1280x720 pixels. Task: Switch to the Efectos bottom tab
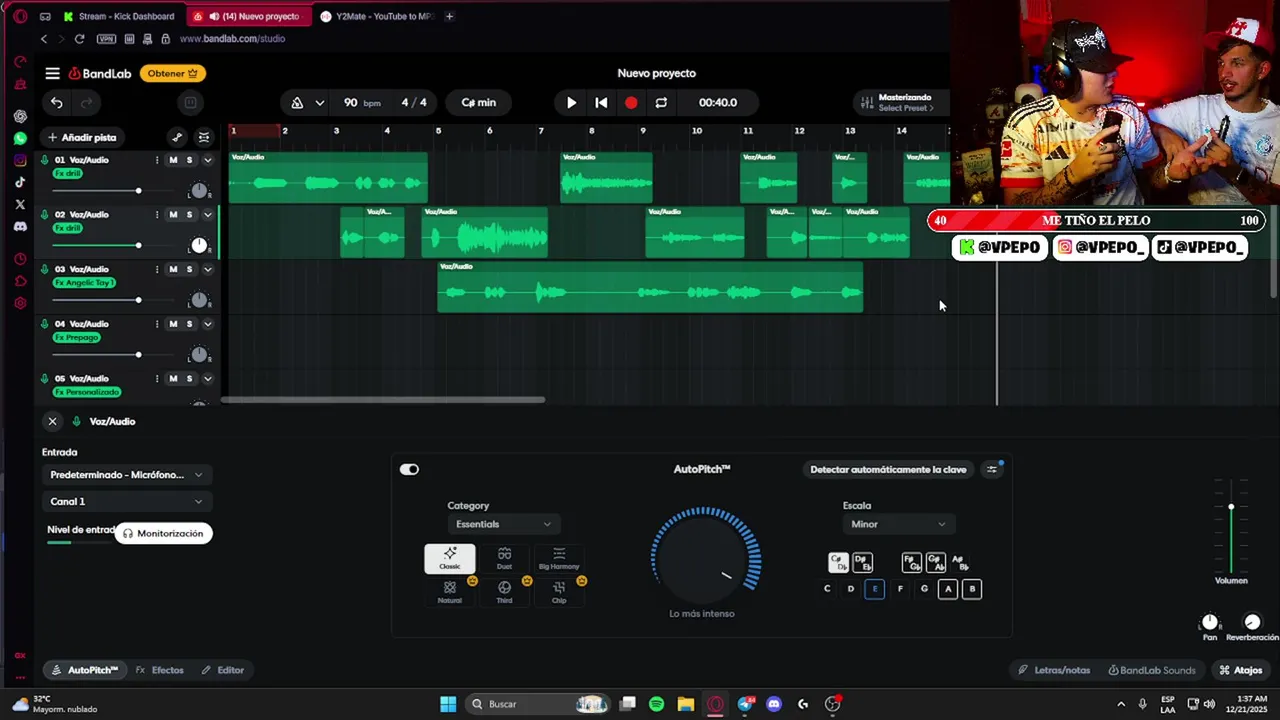click(160, 670)
